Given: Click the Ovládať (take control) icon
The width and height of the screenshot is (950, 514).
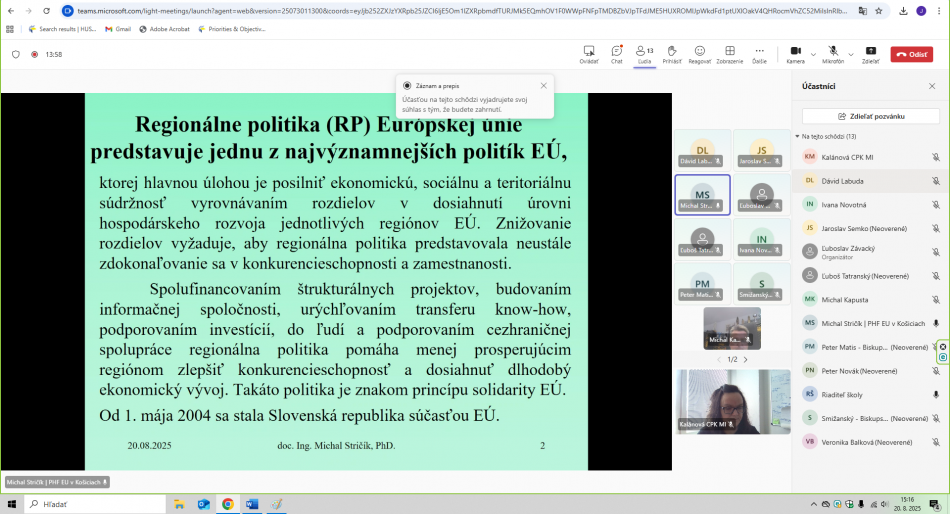Looking at the screenshot, I should click(589, 52).
